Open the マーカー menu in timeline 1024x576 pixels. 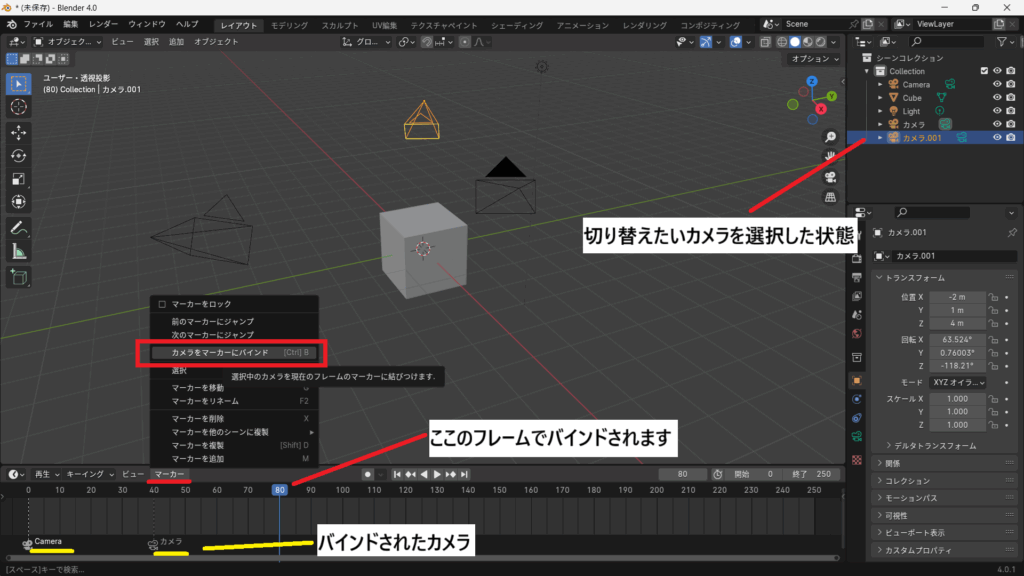click(170, 473)
